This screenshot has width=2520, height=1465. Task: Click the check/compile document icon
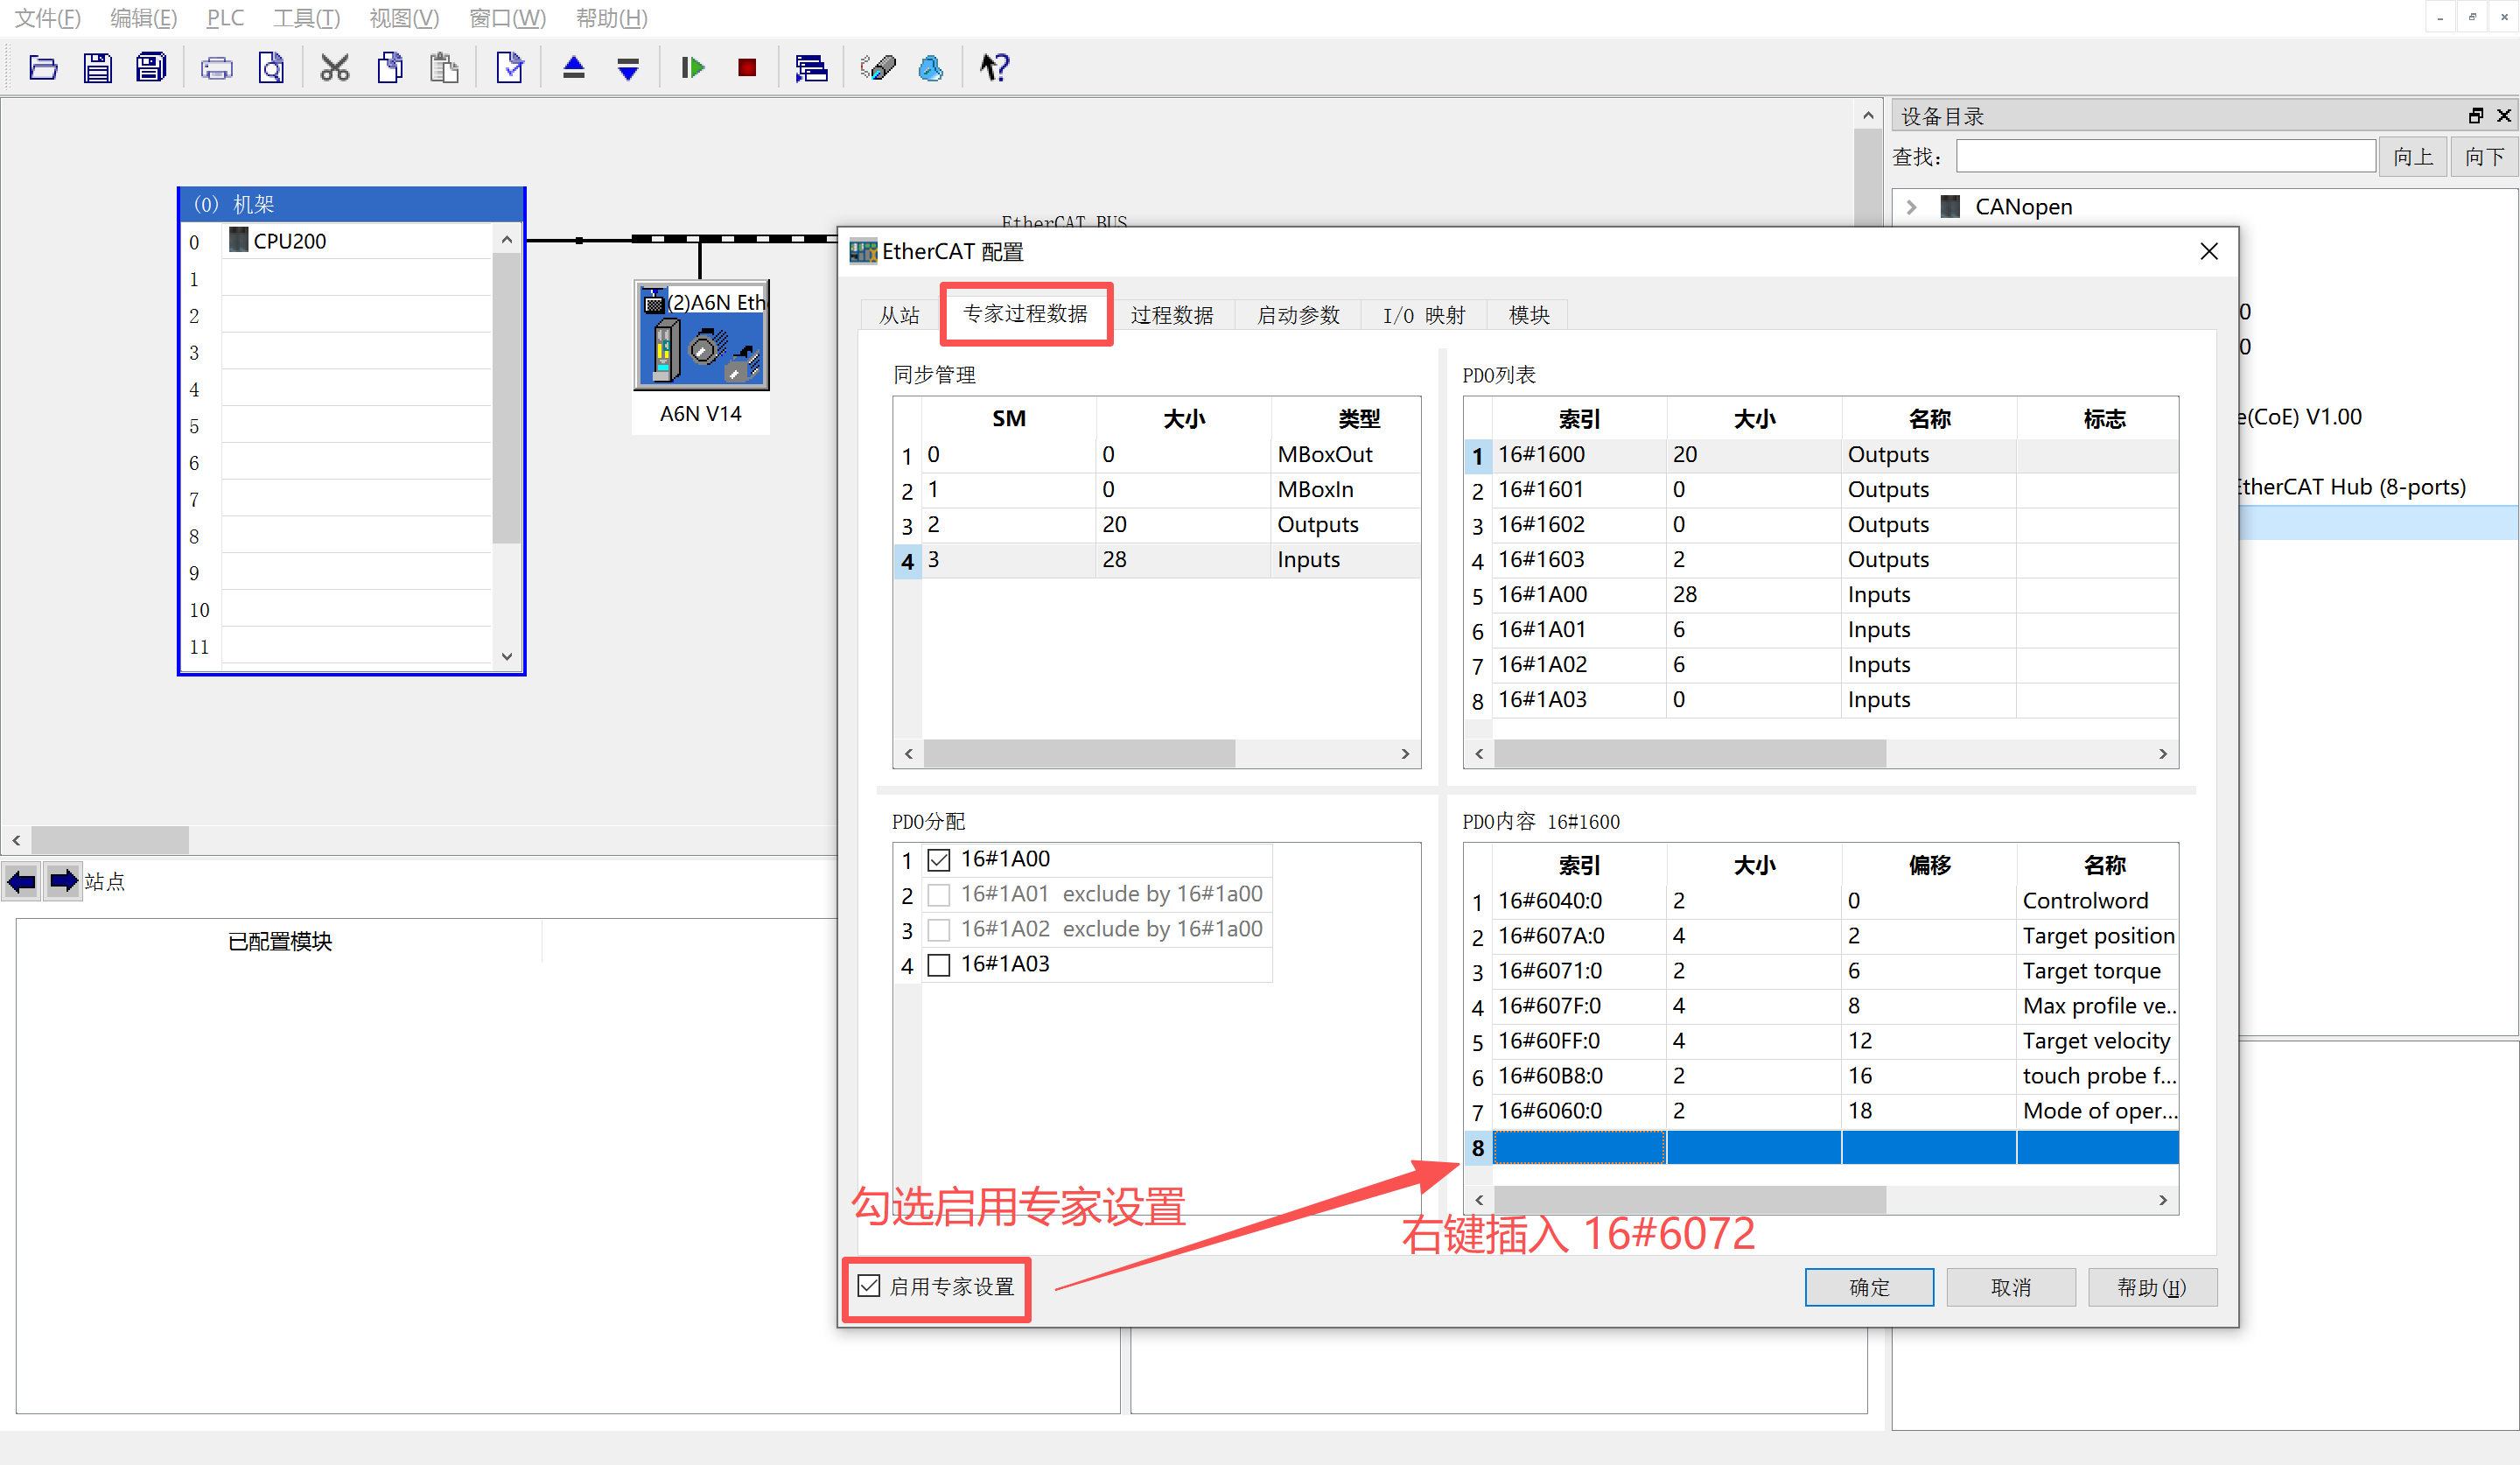tap(510, 68)
